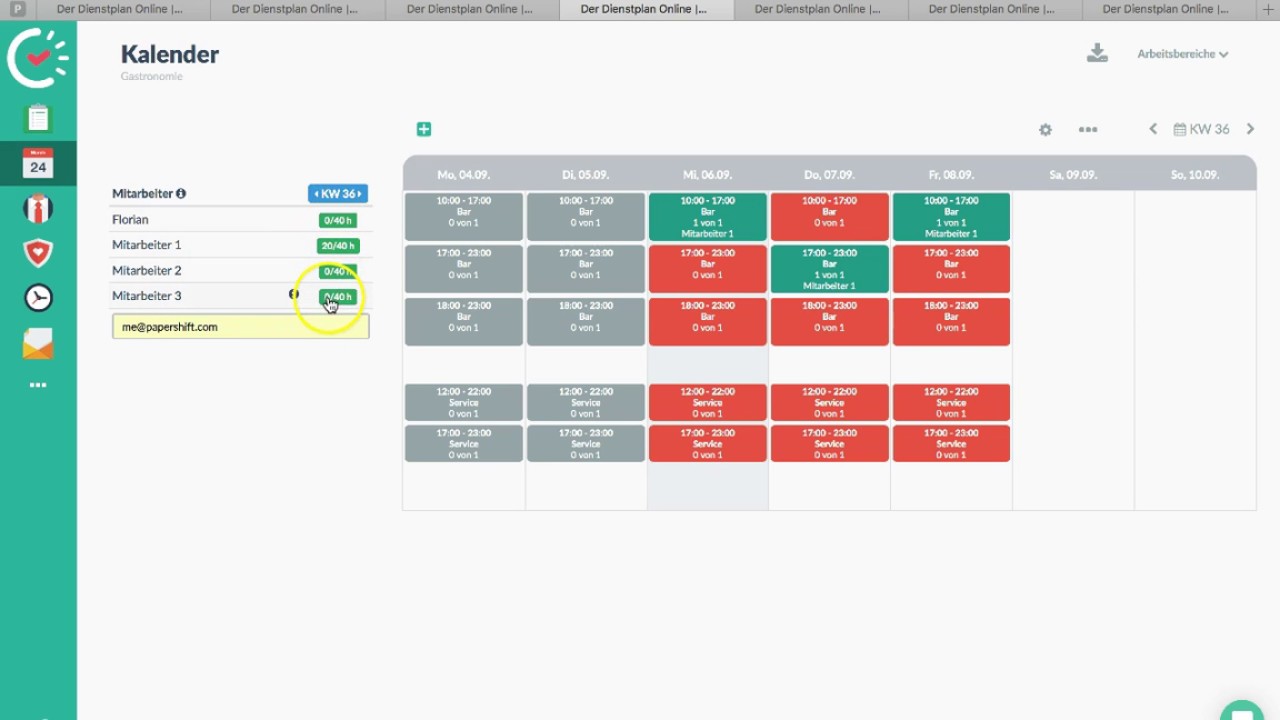
Task: Go to previous week arrow
Action: (1153, 129)
